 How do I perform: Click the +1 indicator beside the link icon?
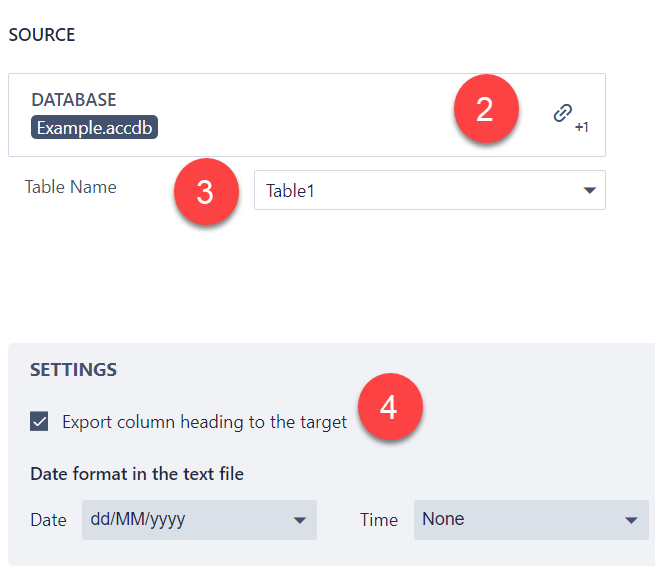pos(581,128)
